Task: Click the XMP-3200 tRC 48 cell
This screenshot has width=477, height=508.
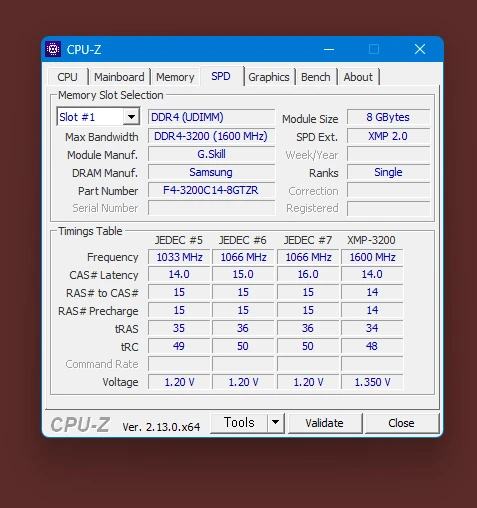Action: [372, 346]
